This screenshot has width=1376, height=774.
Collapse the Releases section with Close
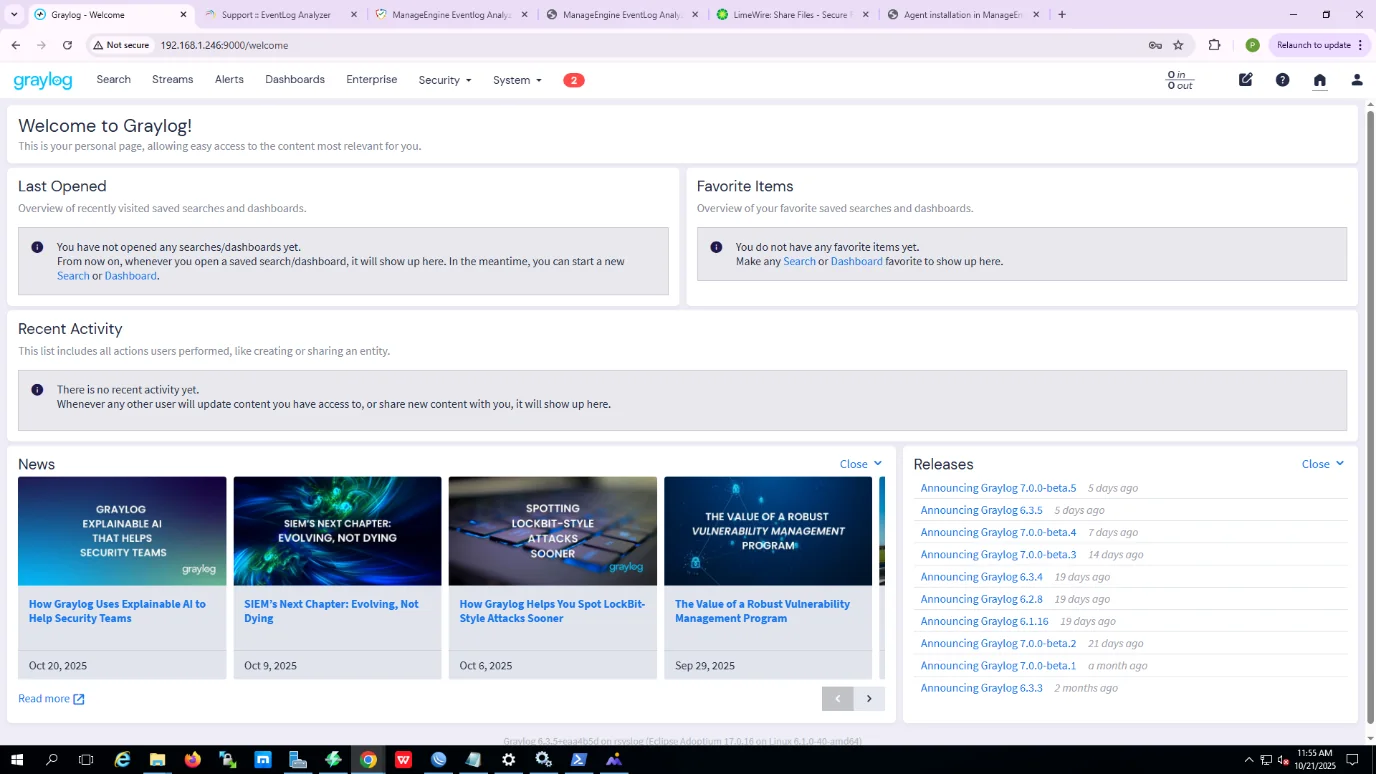point(1323,464)
